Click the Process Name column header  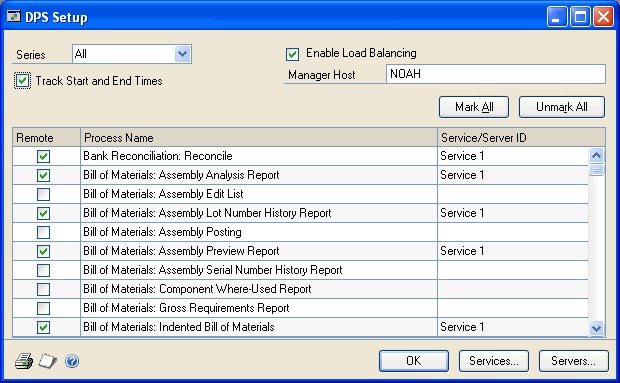tap(259, 138)
